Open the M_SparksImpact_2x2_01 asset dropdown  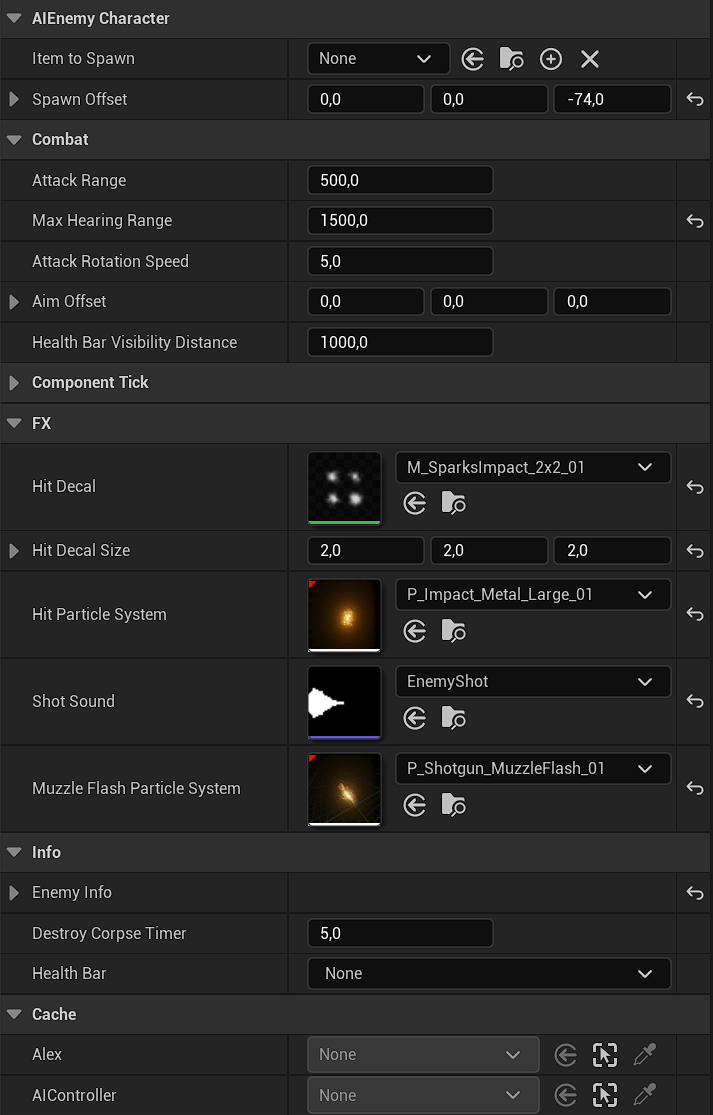pyautogui.click(x=533, y=468)
